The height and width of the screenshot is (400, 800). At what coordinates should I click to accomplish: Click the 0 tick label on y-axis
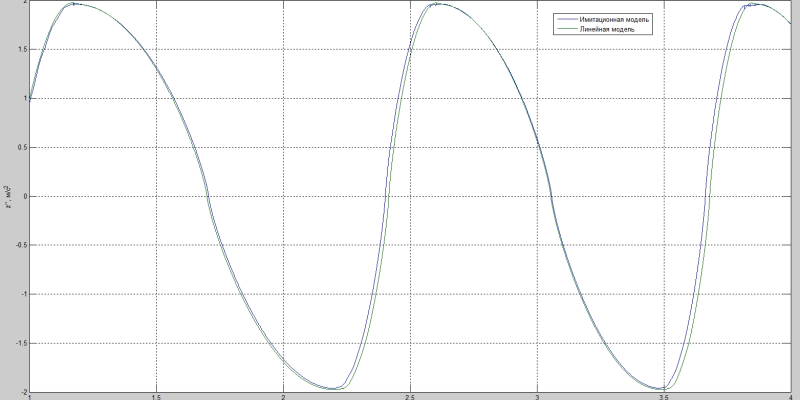[23, 196]
